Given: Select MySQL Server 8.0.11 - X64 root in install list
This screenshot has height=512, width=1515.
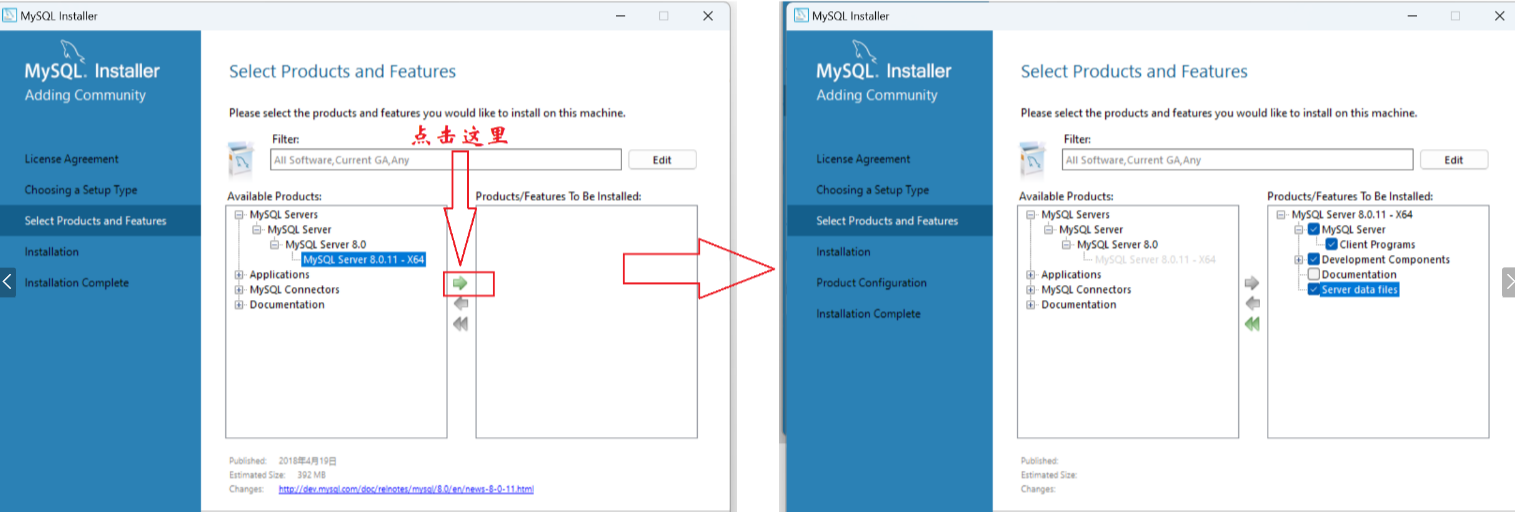Looking at the screenshot, I should [x=1352, y=215].
